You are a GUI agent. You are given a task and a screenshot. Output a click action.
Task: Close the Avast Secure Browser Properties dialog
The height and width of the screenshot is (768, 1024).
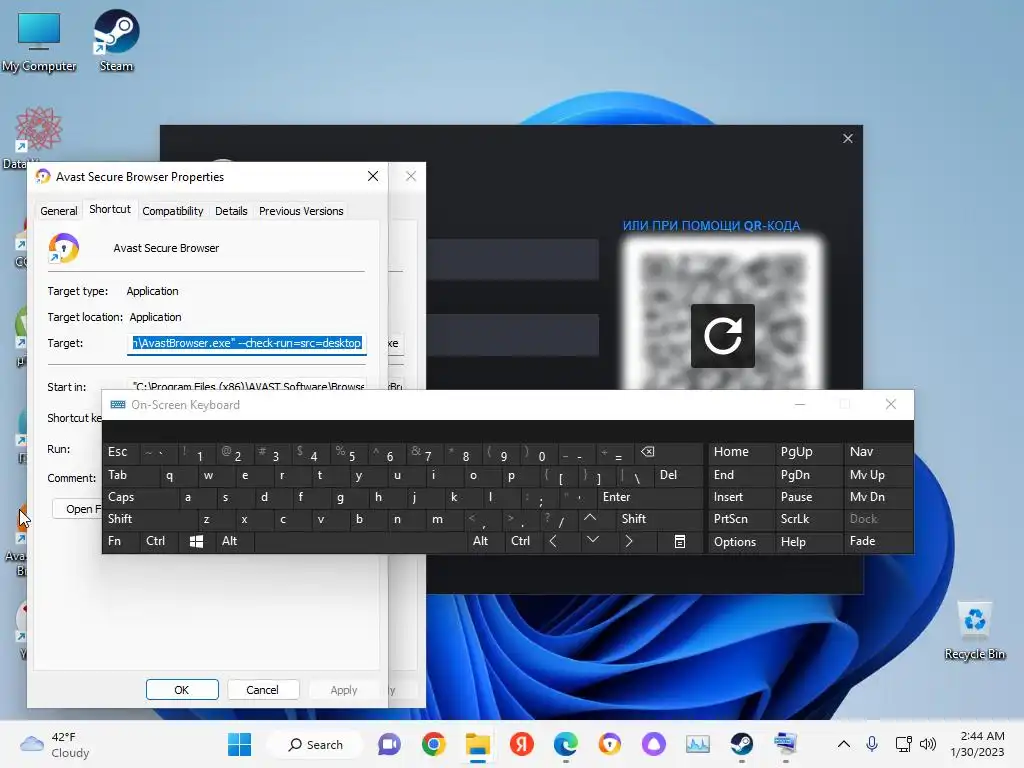point(373,176)
